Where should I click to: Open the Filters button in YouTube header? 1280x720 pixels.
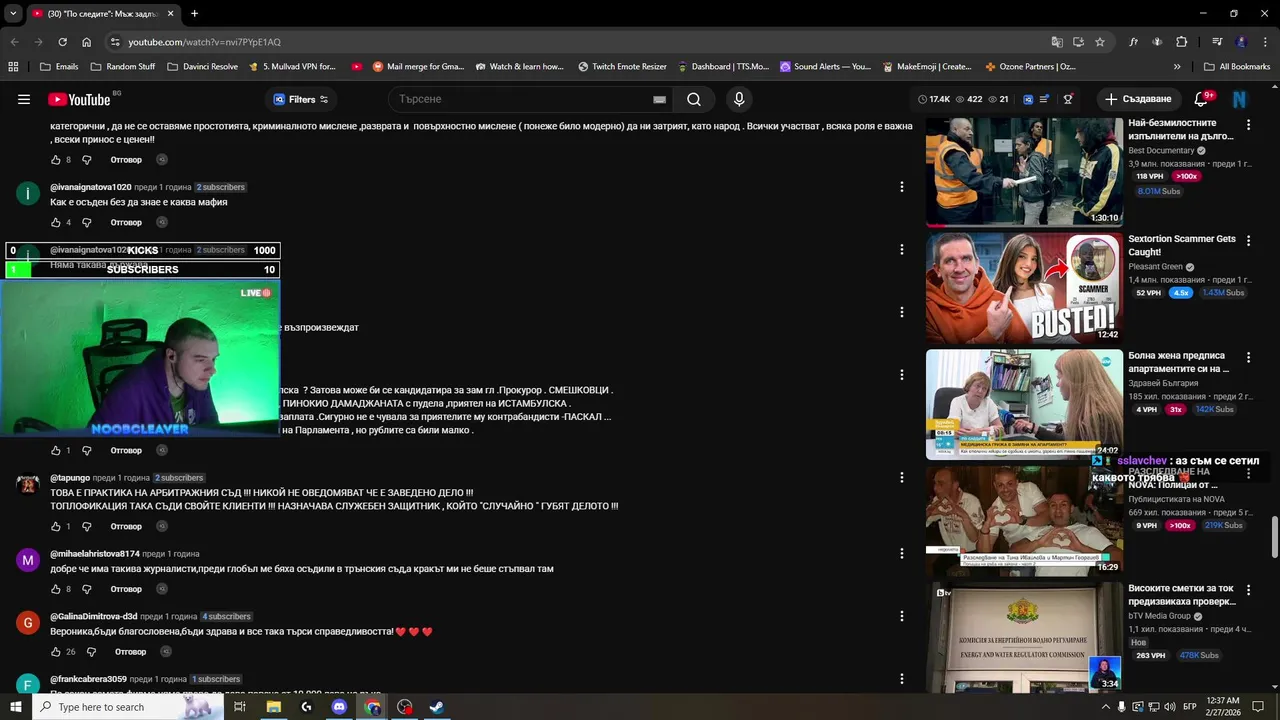(x=301, y=99)
